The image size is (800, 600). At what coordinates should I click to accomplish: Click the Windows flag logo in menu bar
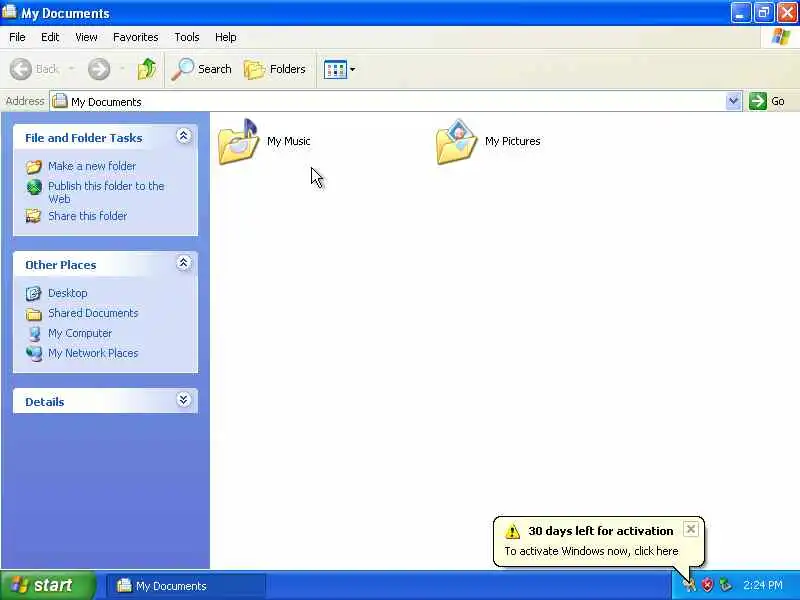[x=781, y=37]
